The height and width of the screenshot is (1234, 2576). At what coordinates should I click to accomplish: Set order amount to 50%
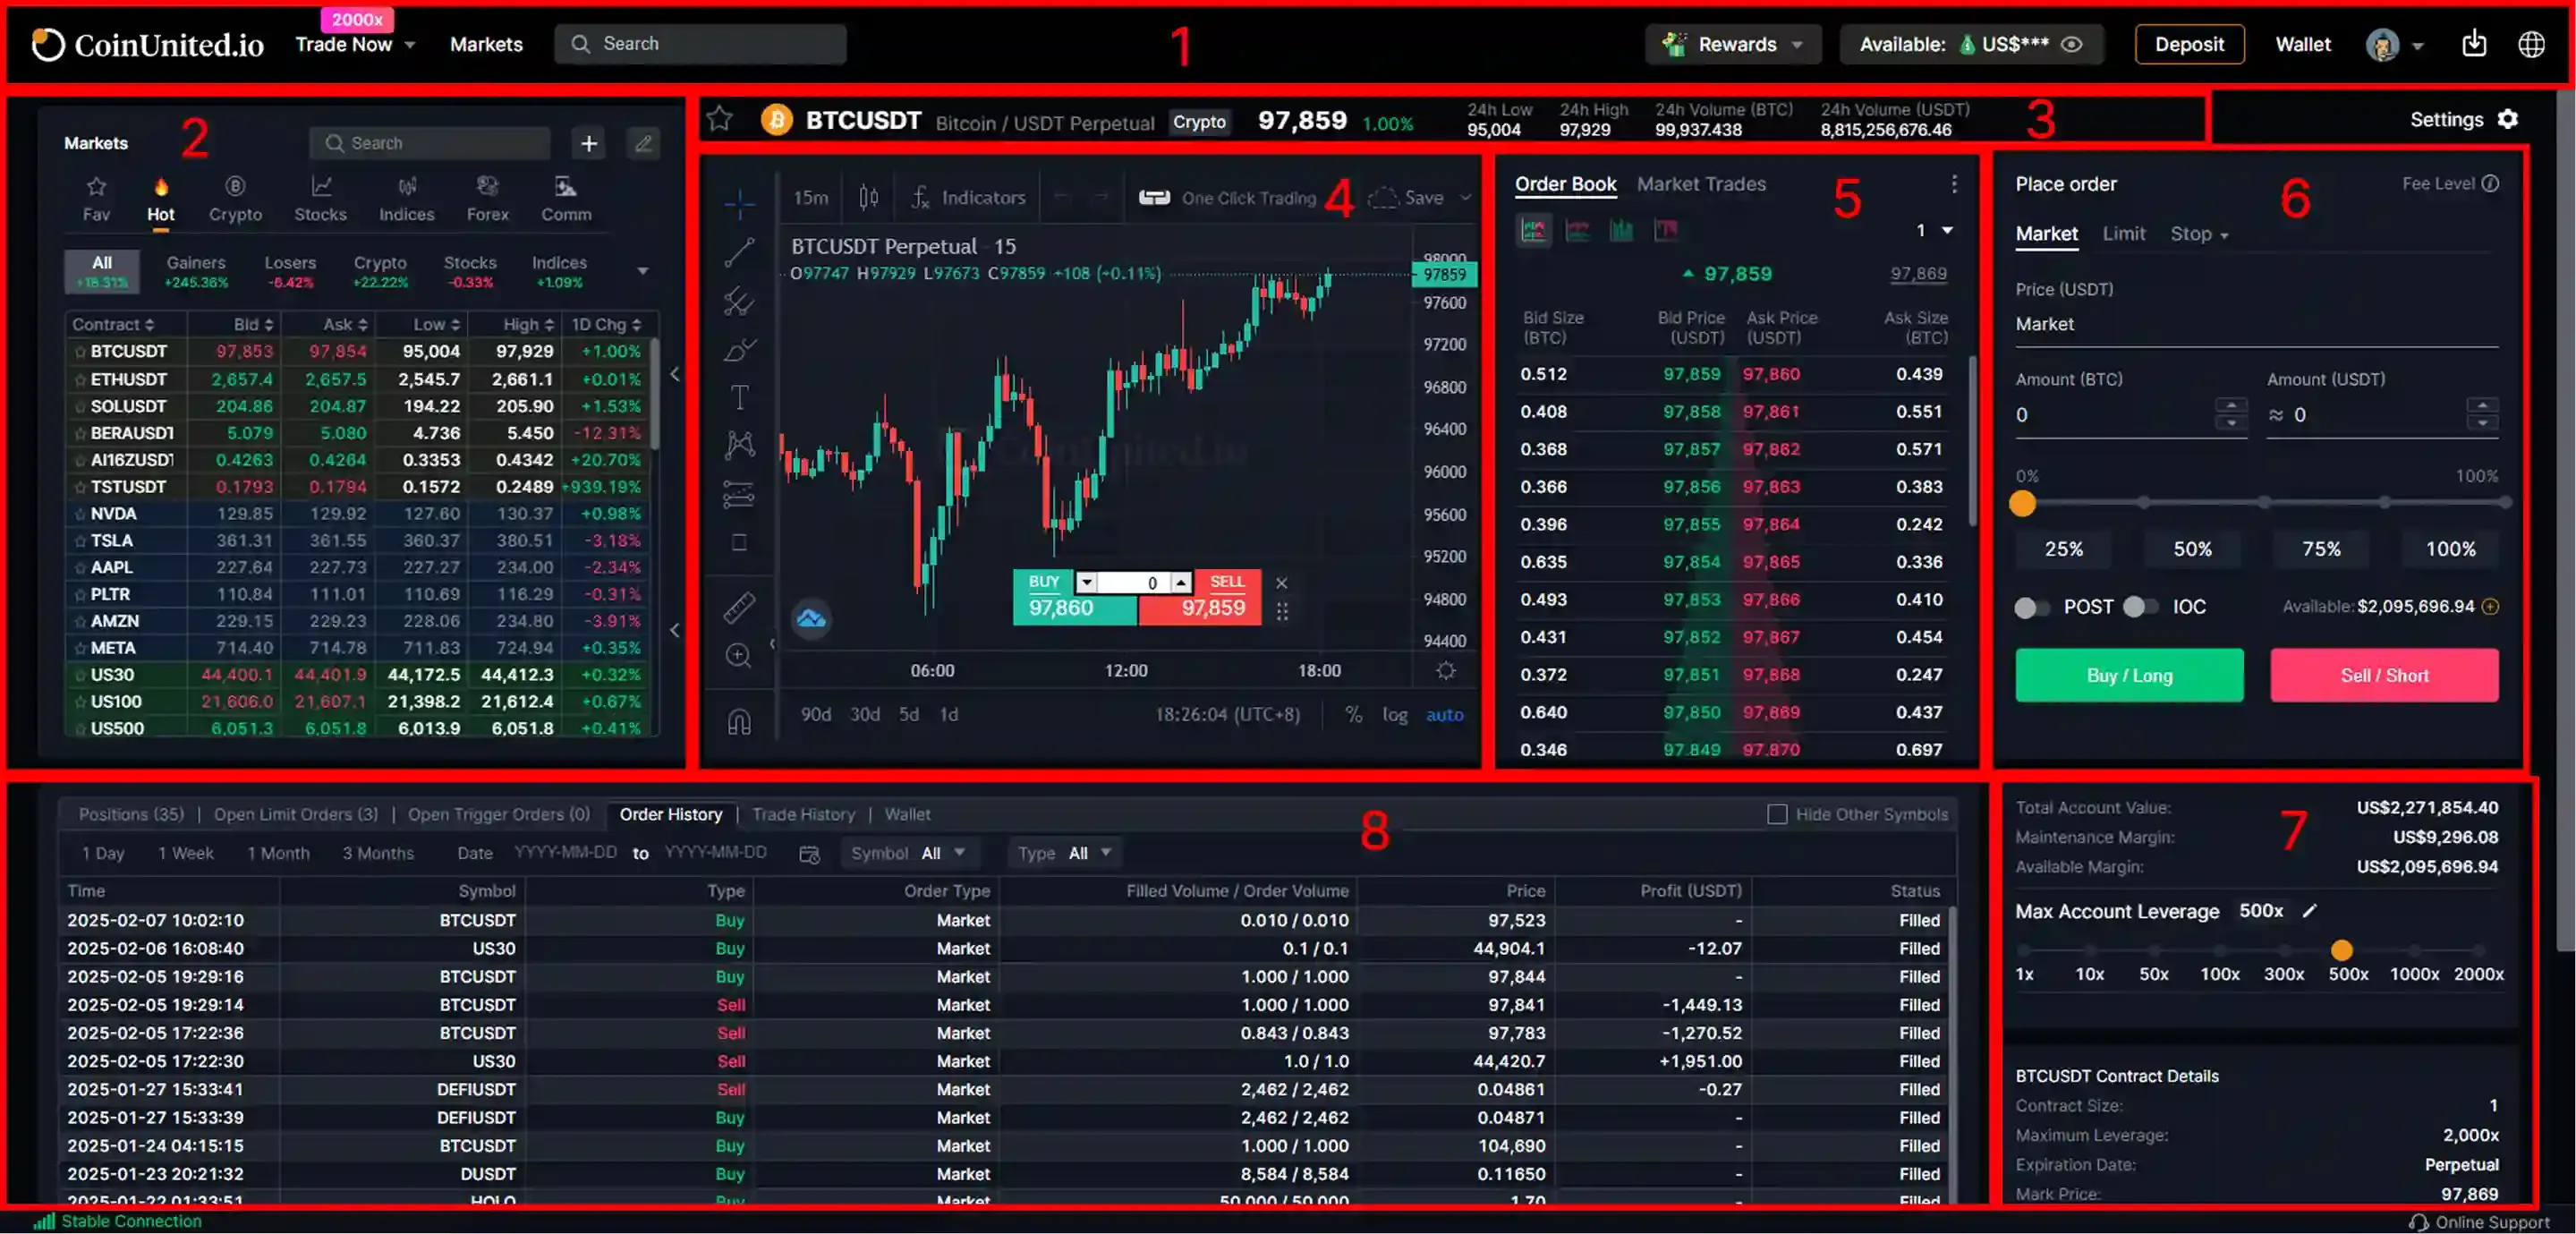coord(2192,549)
